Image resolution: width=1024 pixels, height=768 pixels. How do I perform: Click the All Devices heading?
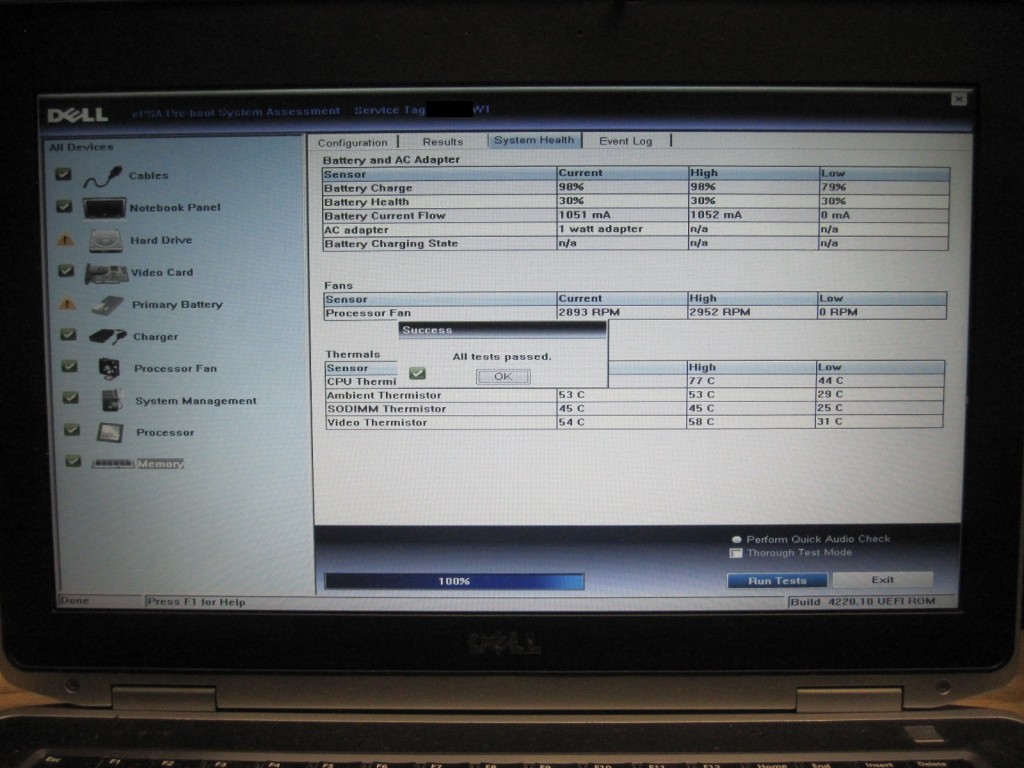pos(82,148)
